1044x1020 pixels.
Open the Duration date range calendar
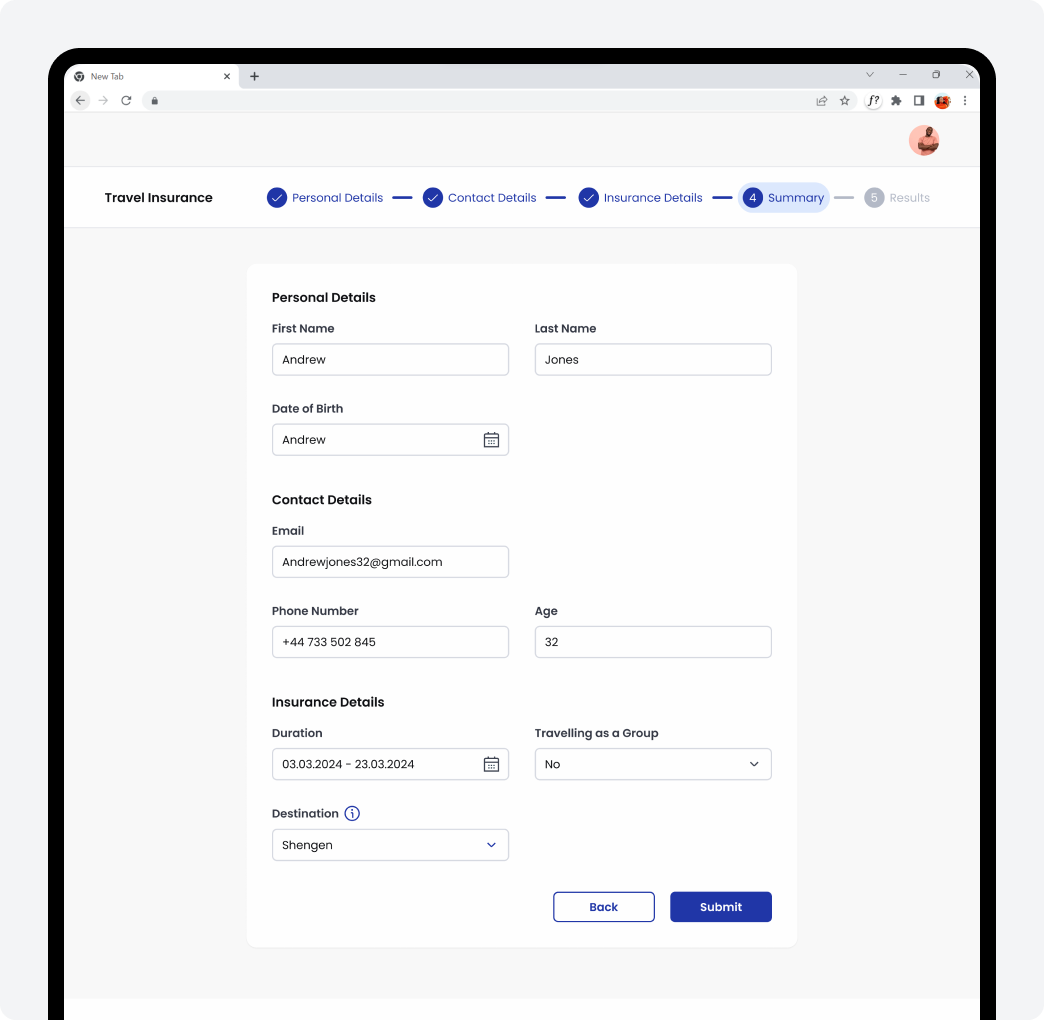[x=491, y=764]
